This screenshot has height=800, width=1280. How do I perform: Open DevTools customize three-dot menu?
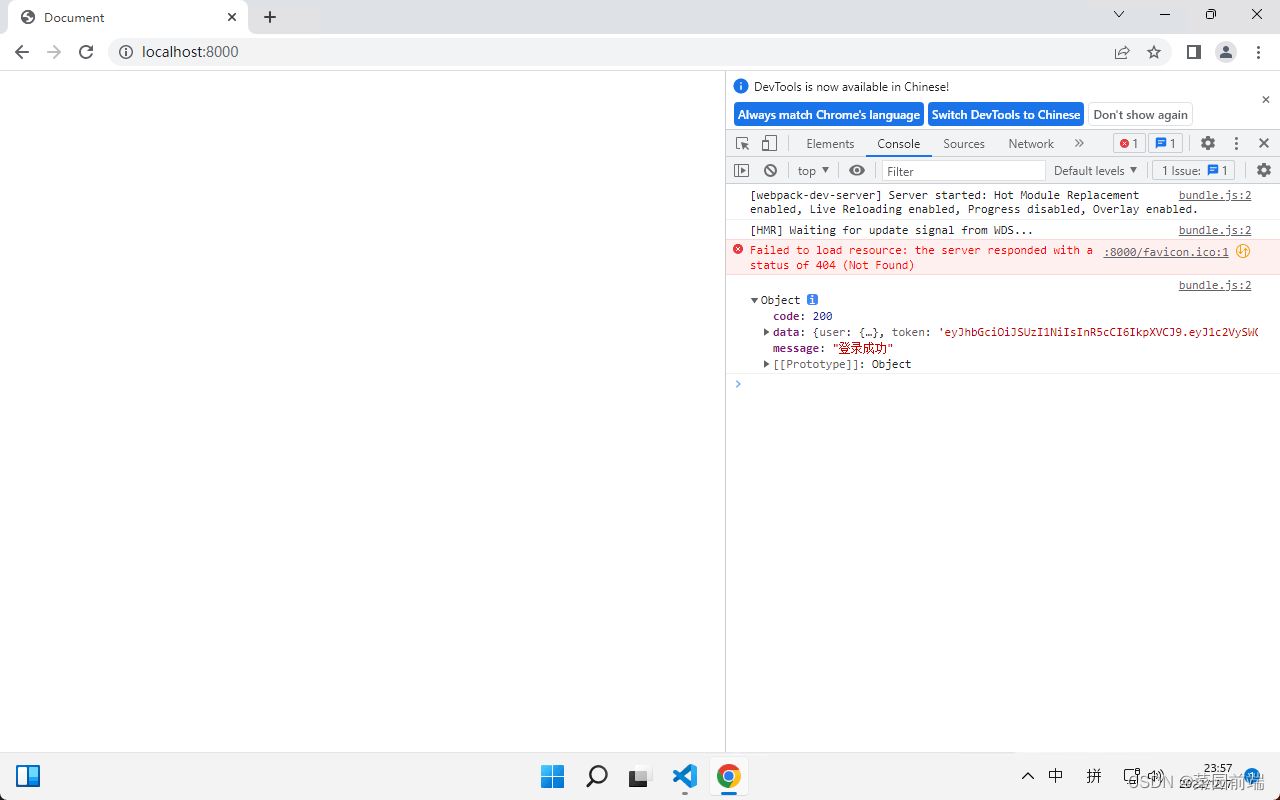[1236, 144]
